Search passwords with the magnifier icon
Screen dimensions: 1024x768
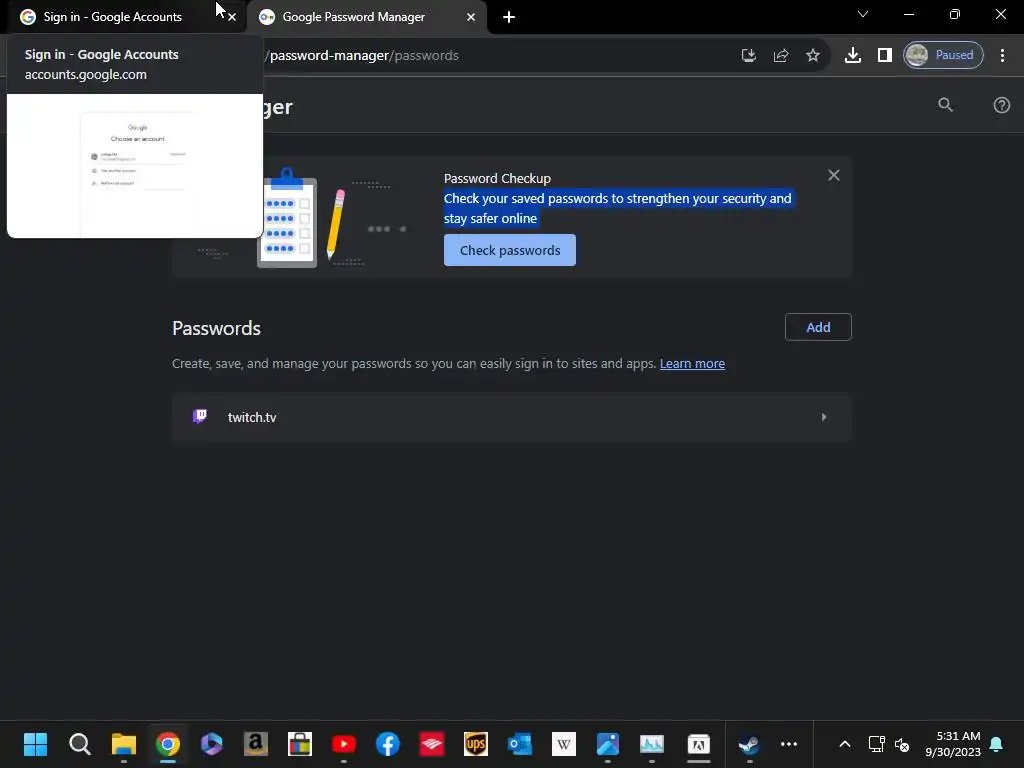[x=945, y=104]
